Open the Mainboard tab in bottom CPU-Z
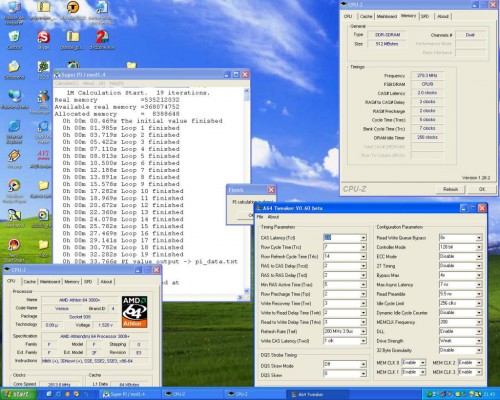500x400 pixels. tap(50, 282)
